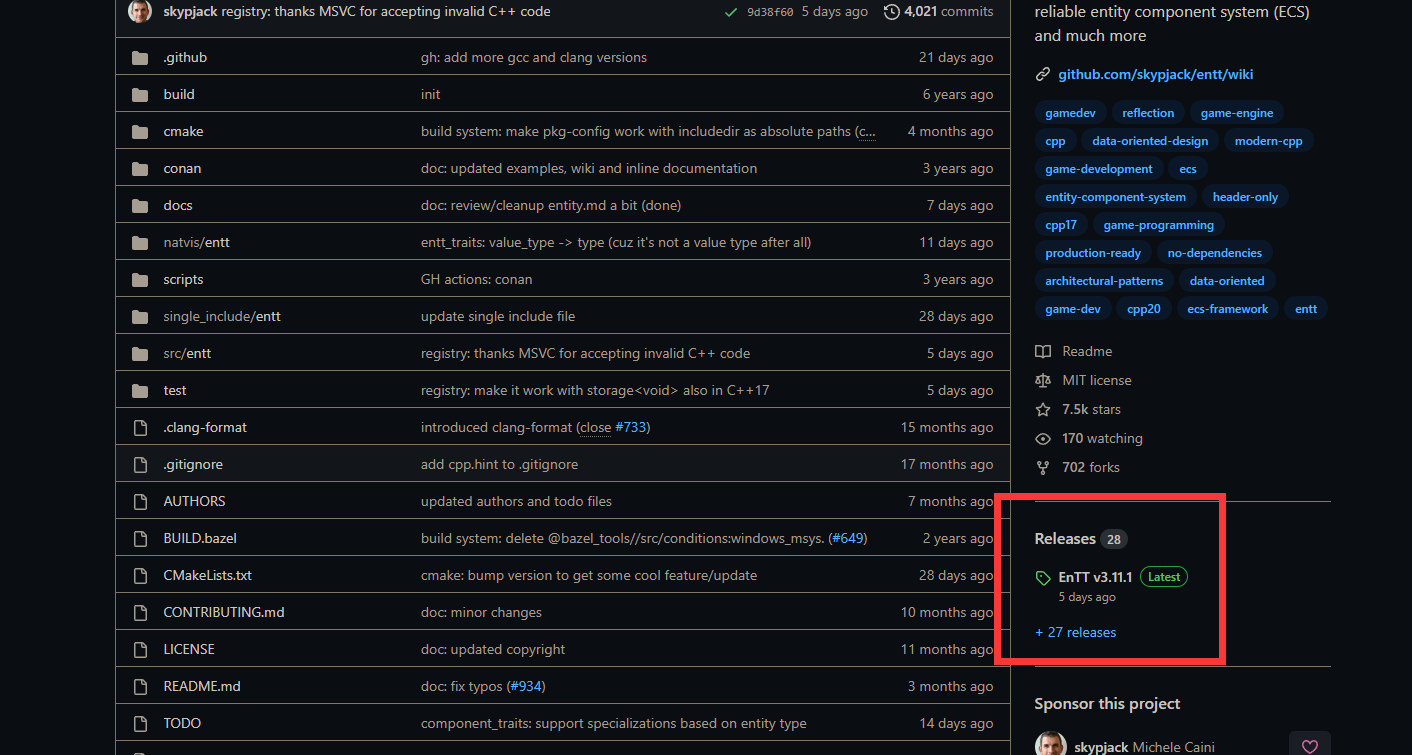This screenshot has height=755, width=1412.
Task: Select the no-dependencies topic tag
Action: click(x=1215, y=253)
